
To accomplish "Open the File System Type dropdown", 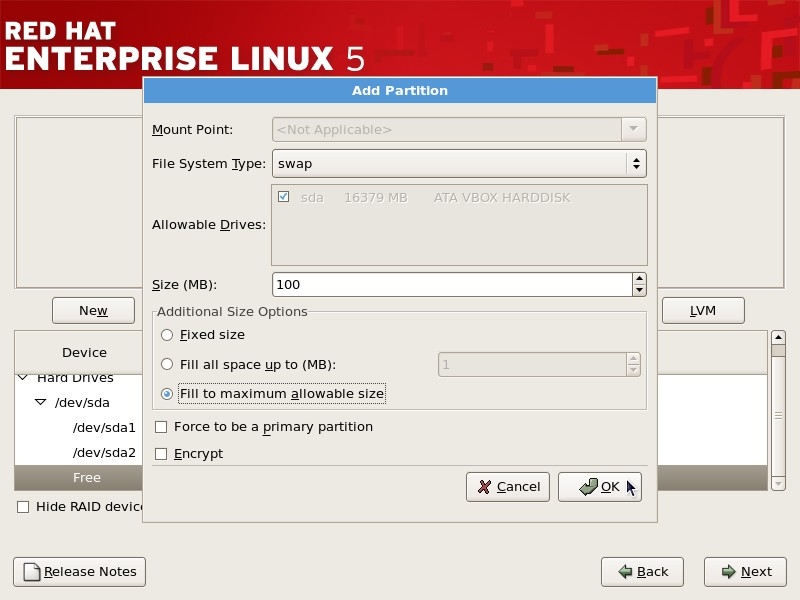I will point(459,163).
